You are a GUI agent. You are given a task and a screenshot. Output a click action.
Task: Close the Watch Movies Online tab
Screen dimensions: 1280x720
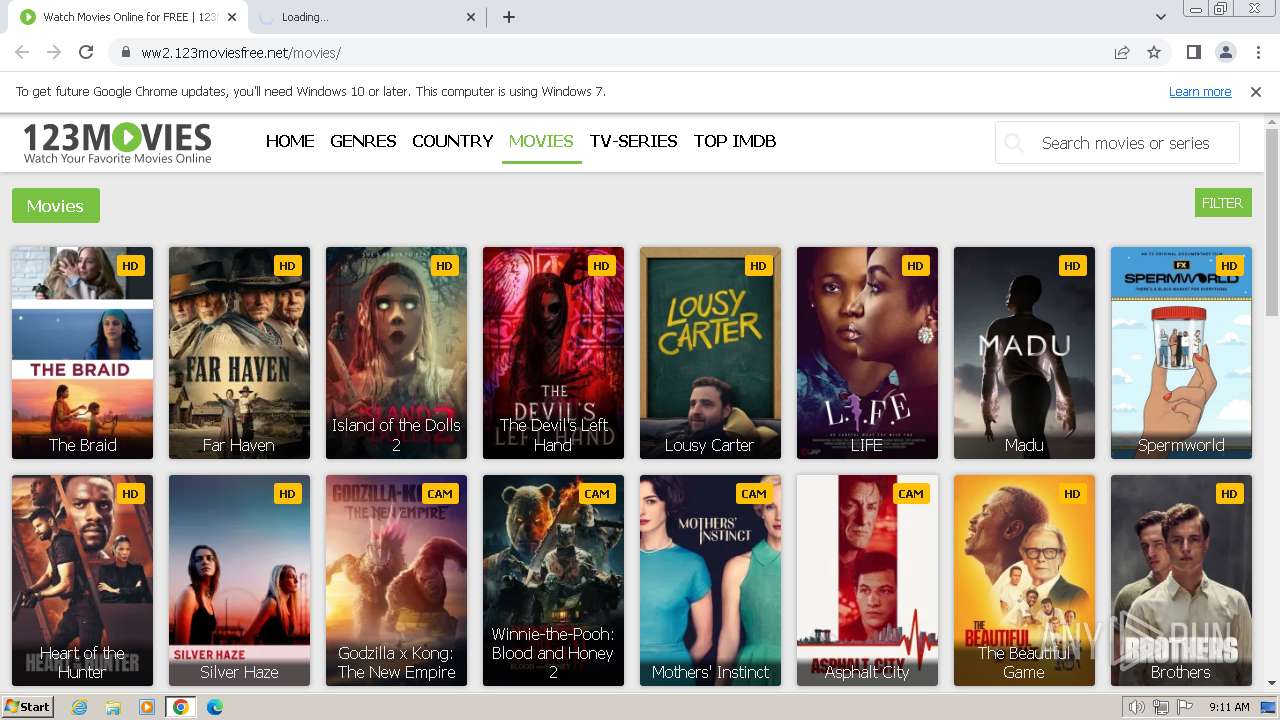pos(231,17)
